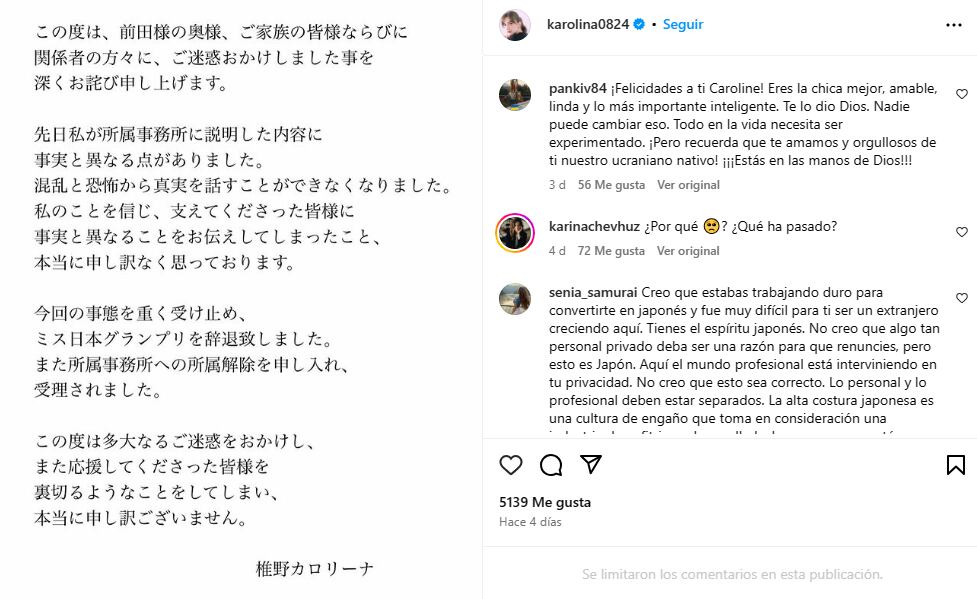
Task: View the 5139 Me gusta likes list
Action: point(545,502)
